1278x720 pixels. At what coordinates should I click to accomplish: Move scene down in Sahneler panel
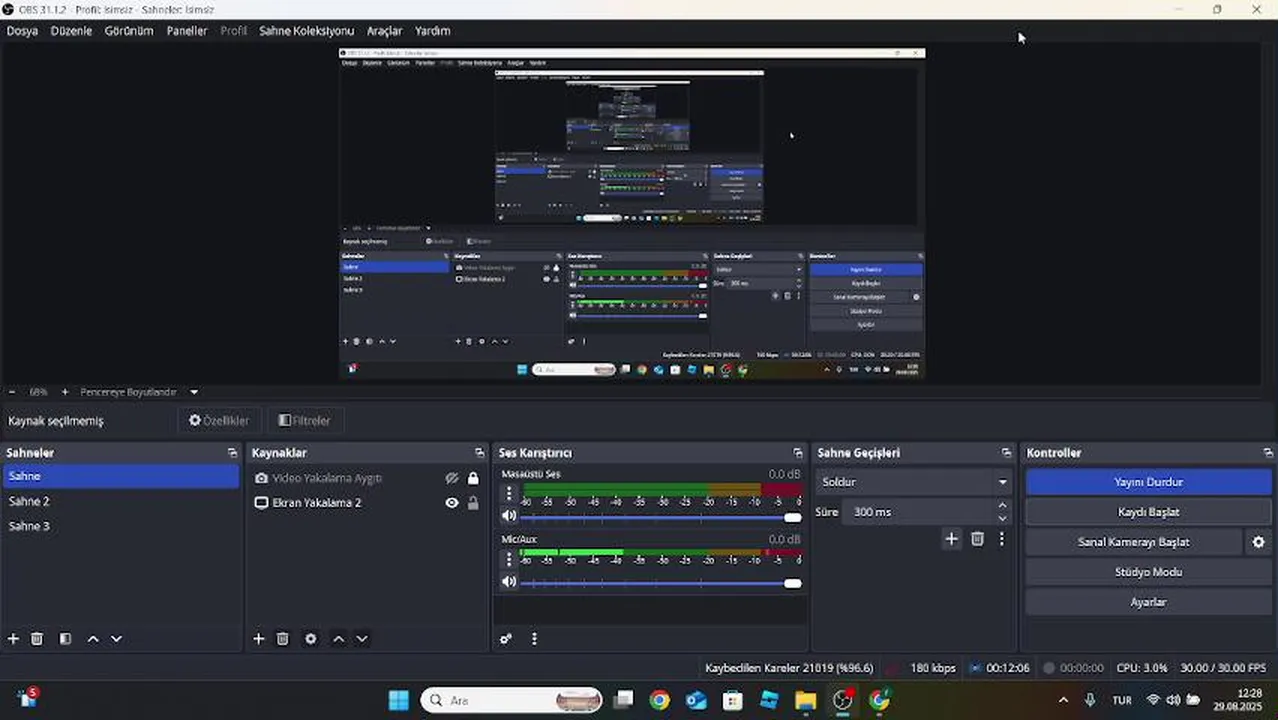pyautogui.click(x=116, y=639)
